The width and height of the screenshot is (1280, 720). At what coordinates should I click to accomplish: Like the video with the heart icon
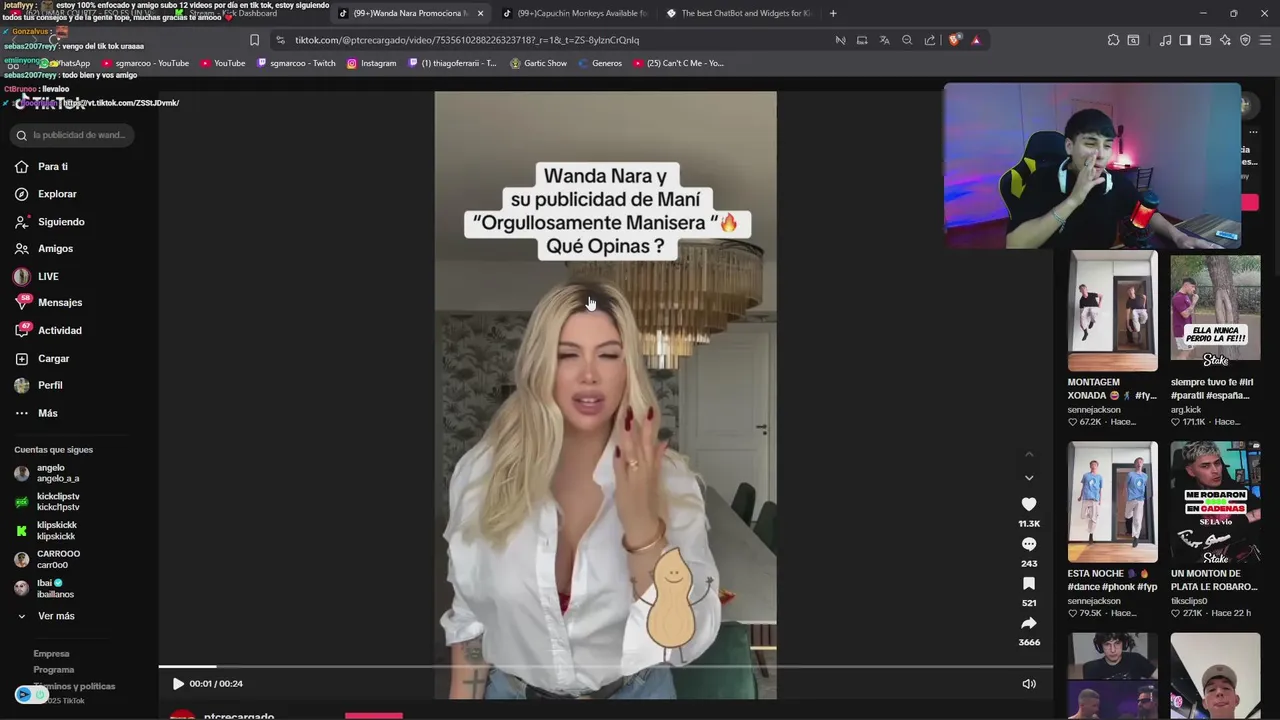click(x=1029, y=505)
